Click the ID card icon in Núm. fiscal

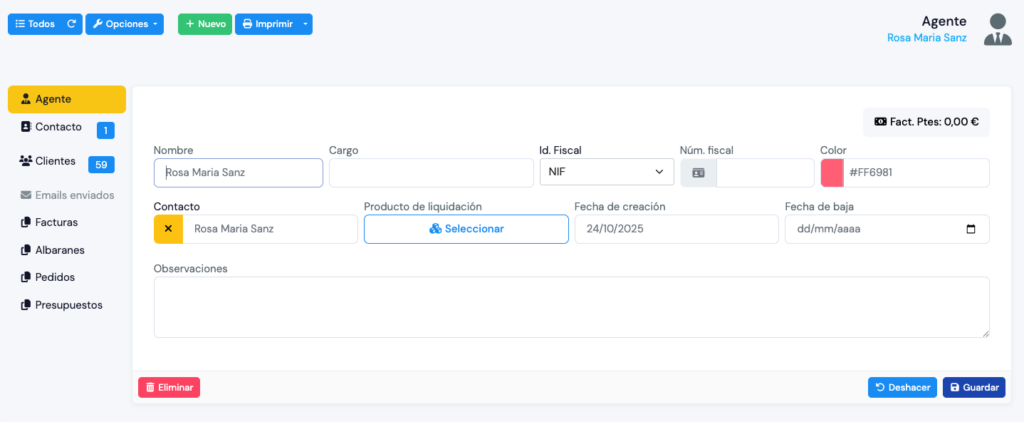point(698,173)
